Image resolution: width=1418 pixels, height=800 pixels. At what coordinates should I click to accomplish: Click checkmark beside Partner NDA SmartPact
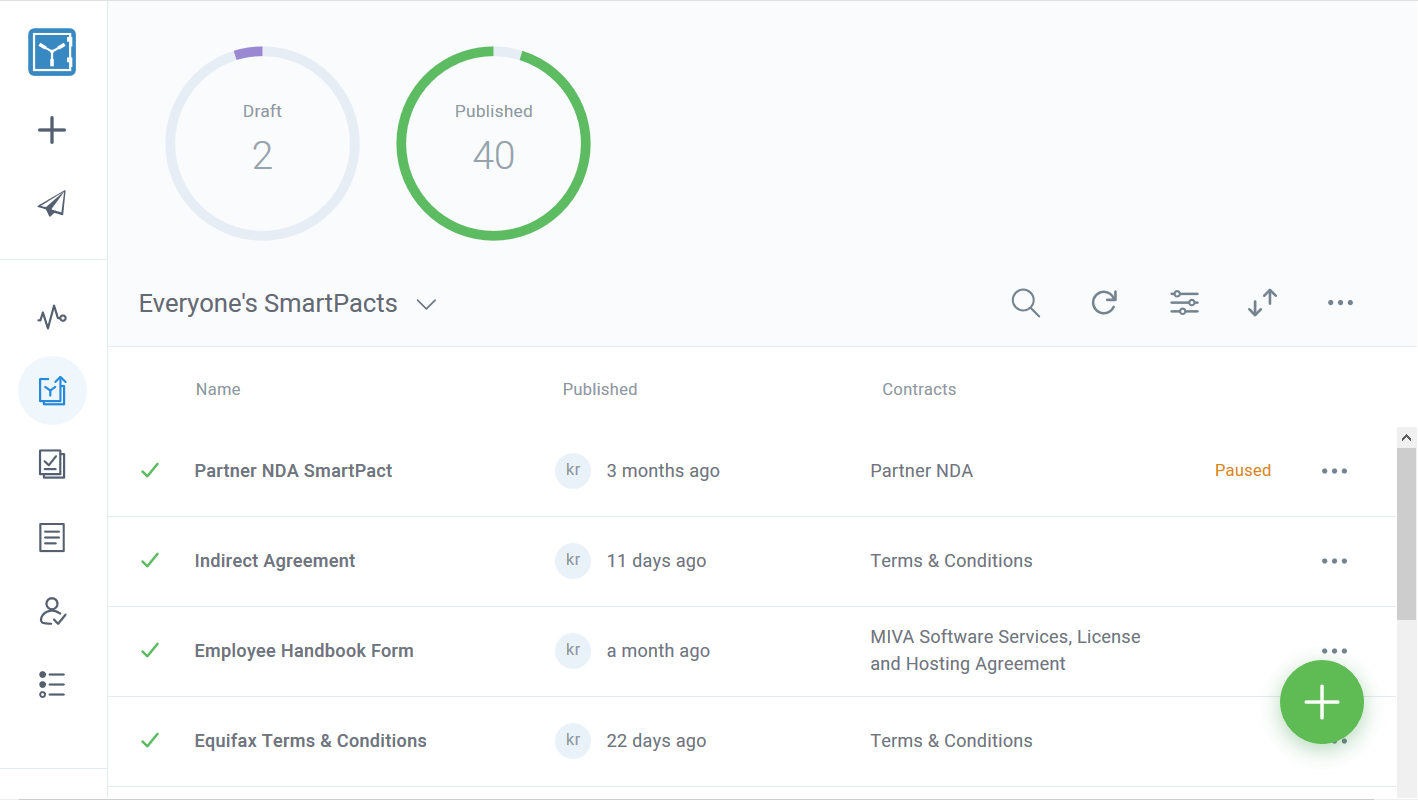[x=150, y=470]
